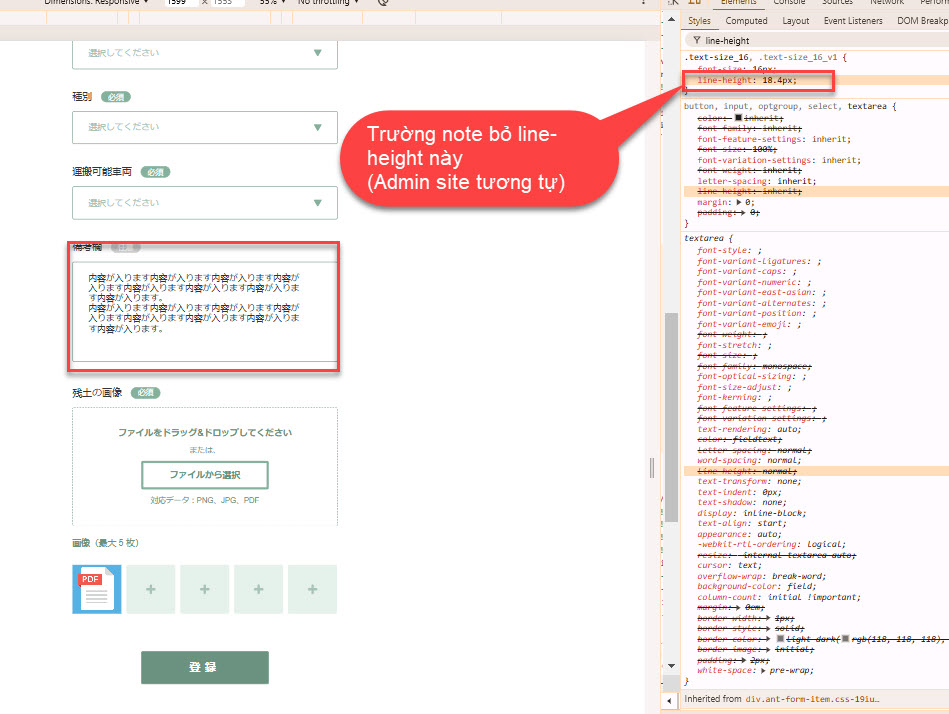
Task: Click the filter funnel icon in Styles
Action: click(696, 41)
